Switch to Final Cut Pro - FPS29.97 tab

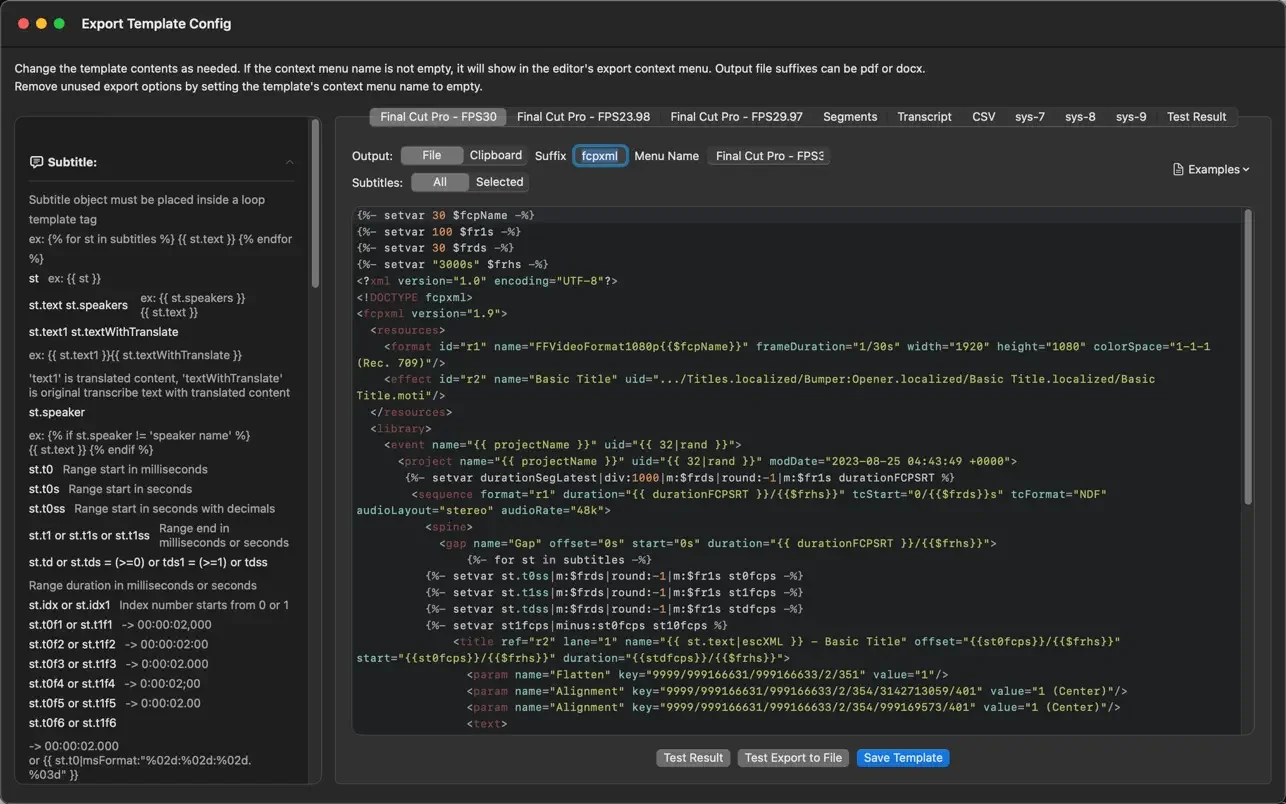736,117
